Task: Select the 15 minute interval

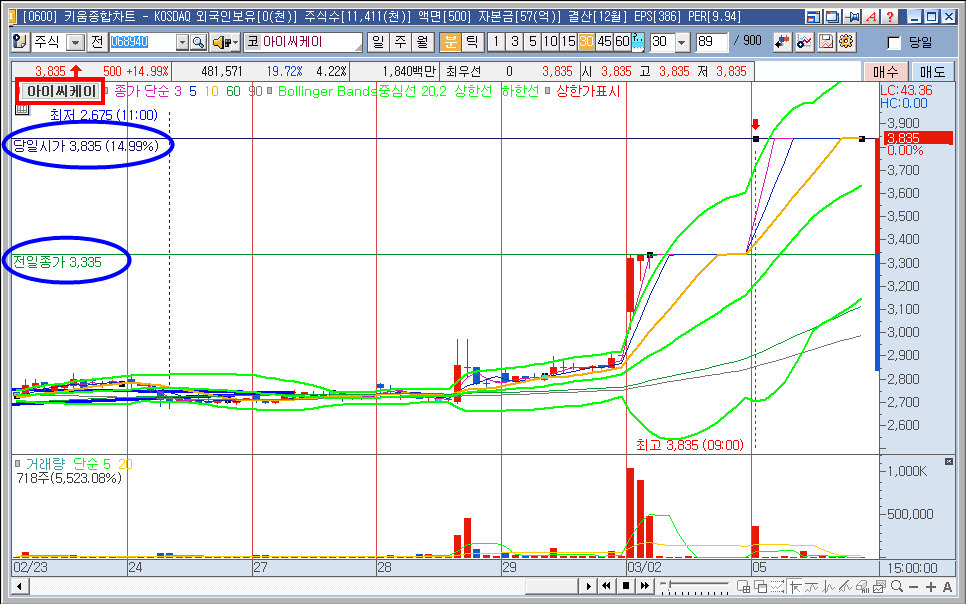Action: point(568,42)
